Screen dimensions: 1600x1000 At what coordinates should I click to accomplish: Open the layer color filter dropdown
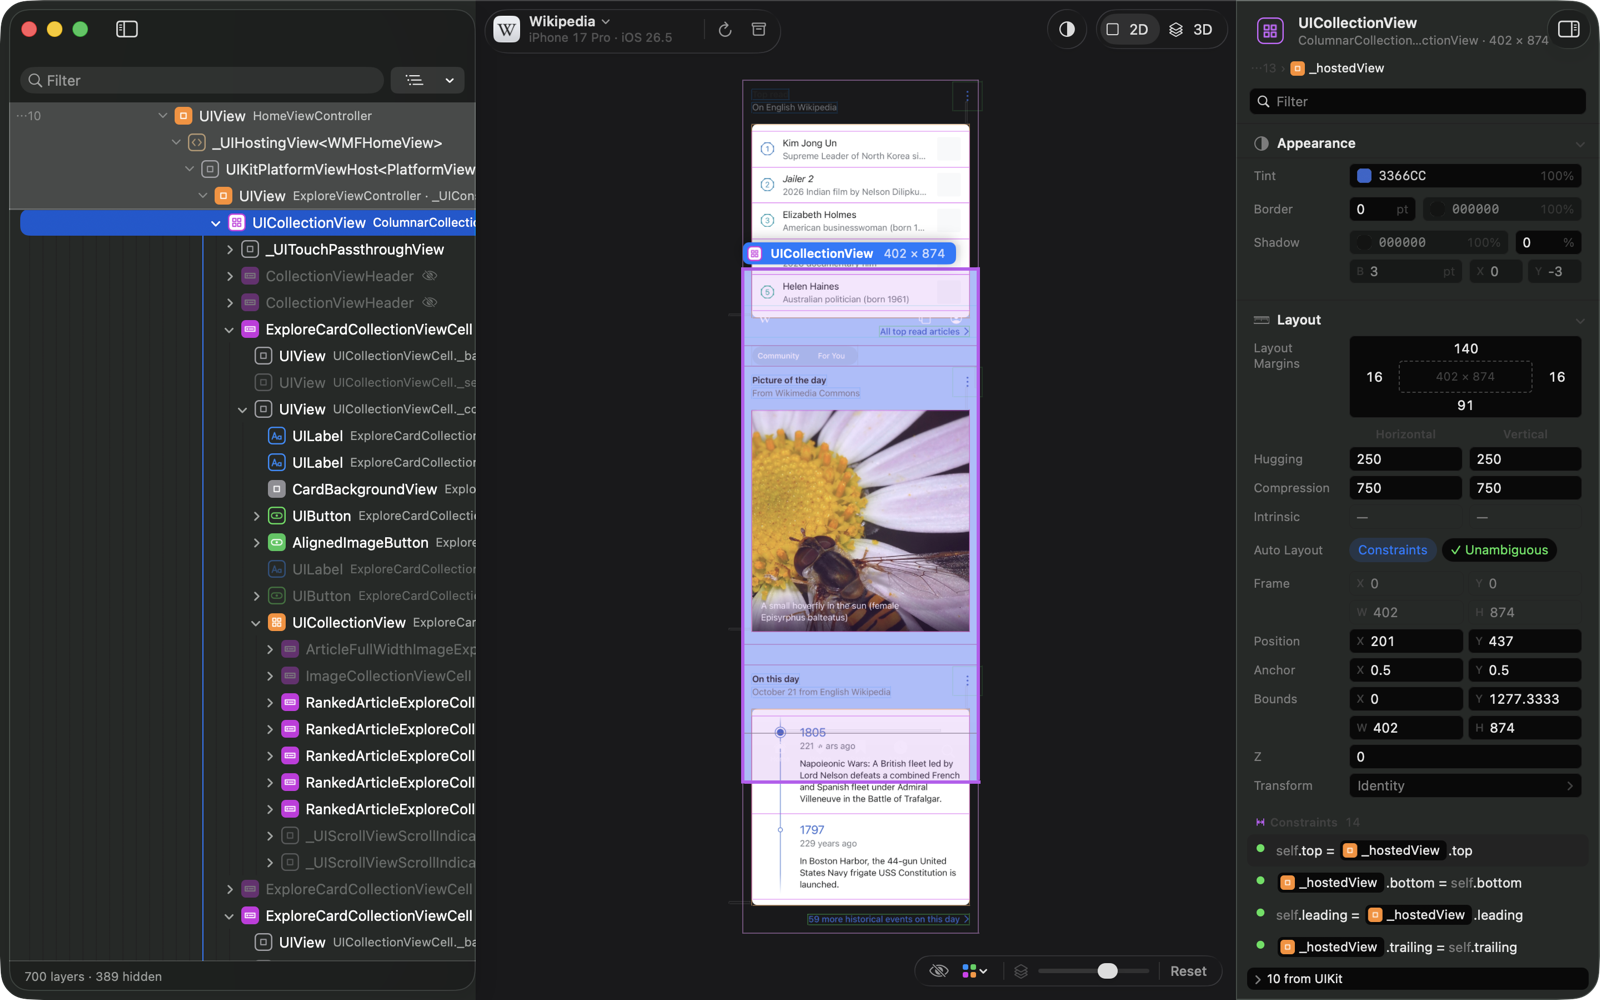[975, 971]
